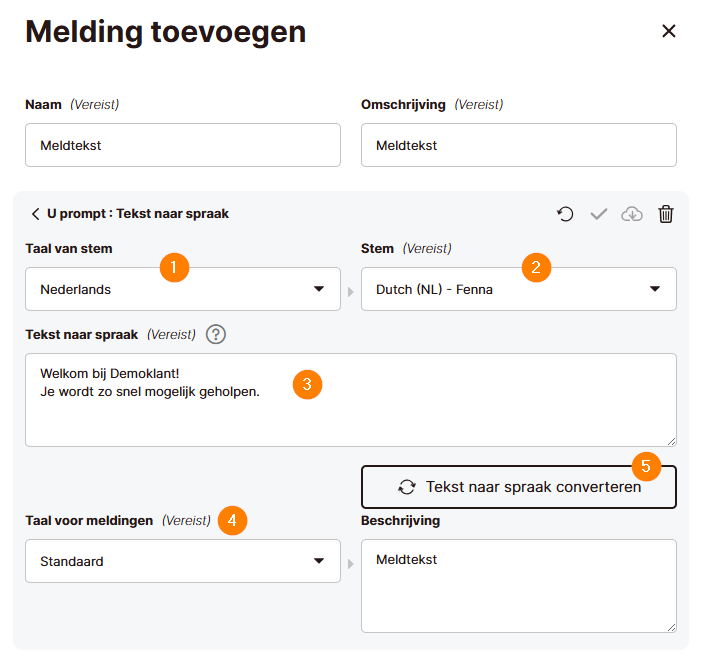Click the checkmark confirm icon

click(599, 214)
